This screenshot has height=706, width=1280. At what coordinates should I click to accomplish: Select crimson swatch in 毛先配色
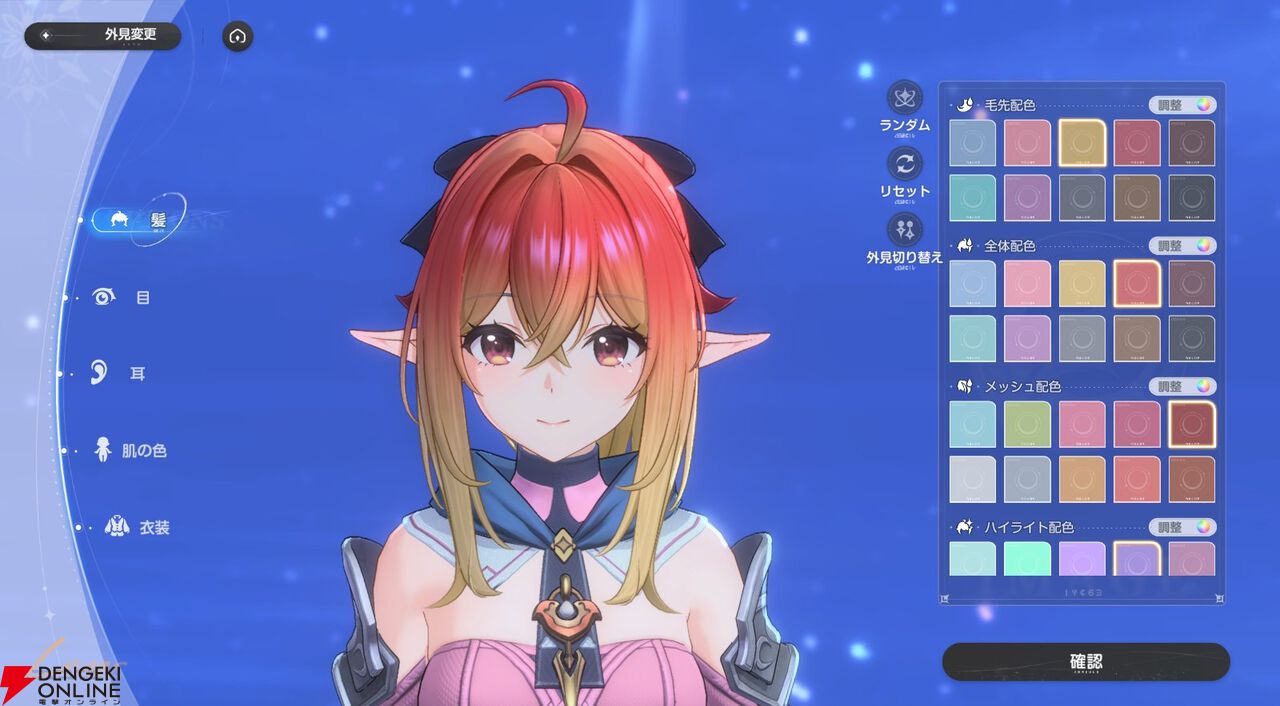1137,143
